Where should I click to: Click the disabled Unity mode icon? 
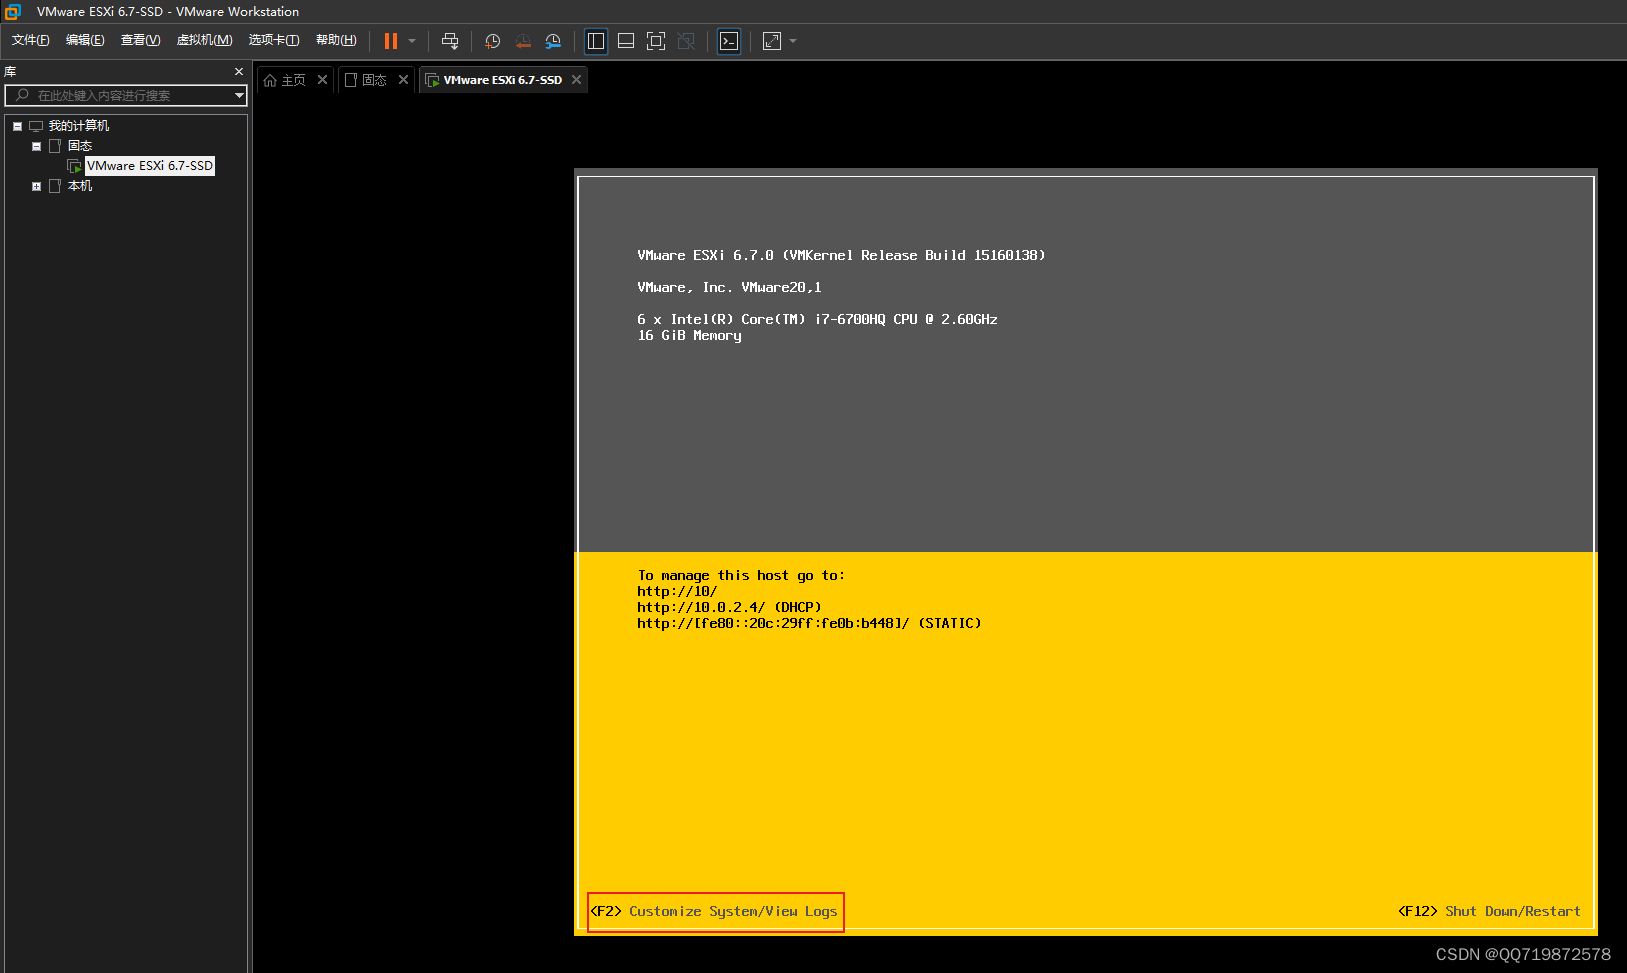point(686,41)
